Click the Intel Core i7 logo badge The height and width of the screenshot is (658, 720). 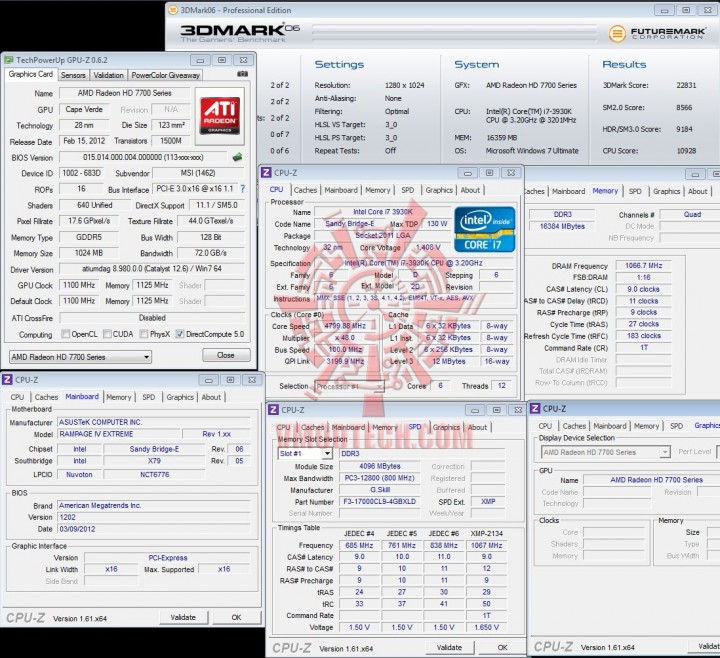point(484,230)
